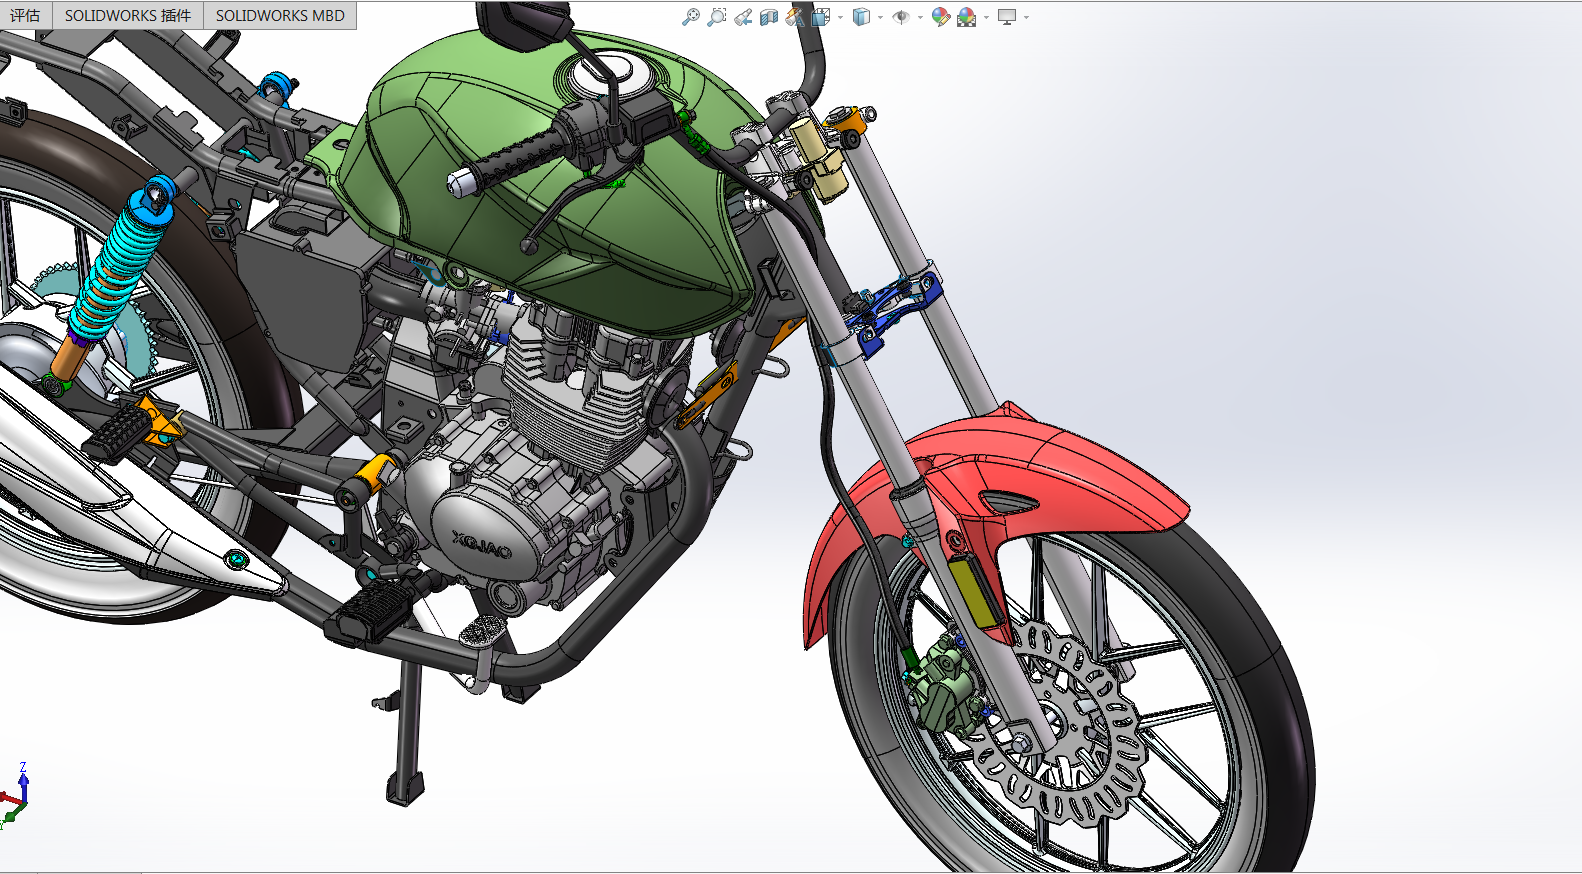This screenshot has width=1582, height=874.
Task: Click the View Orientation cube icon
Action: [821, 17]
